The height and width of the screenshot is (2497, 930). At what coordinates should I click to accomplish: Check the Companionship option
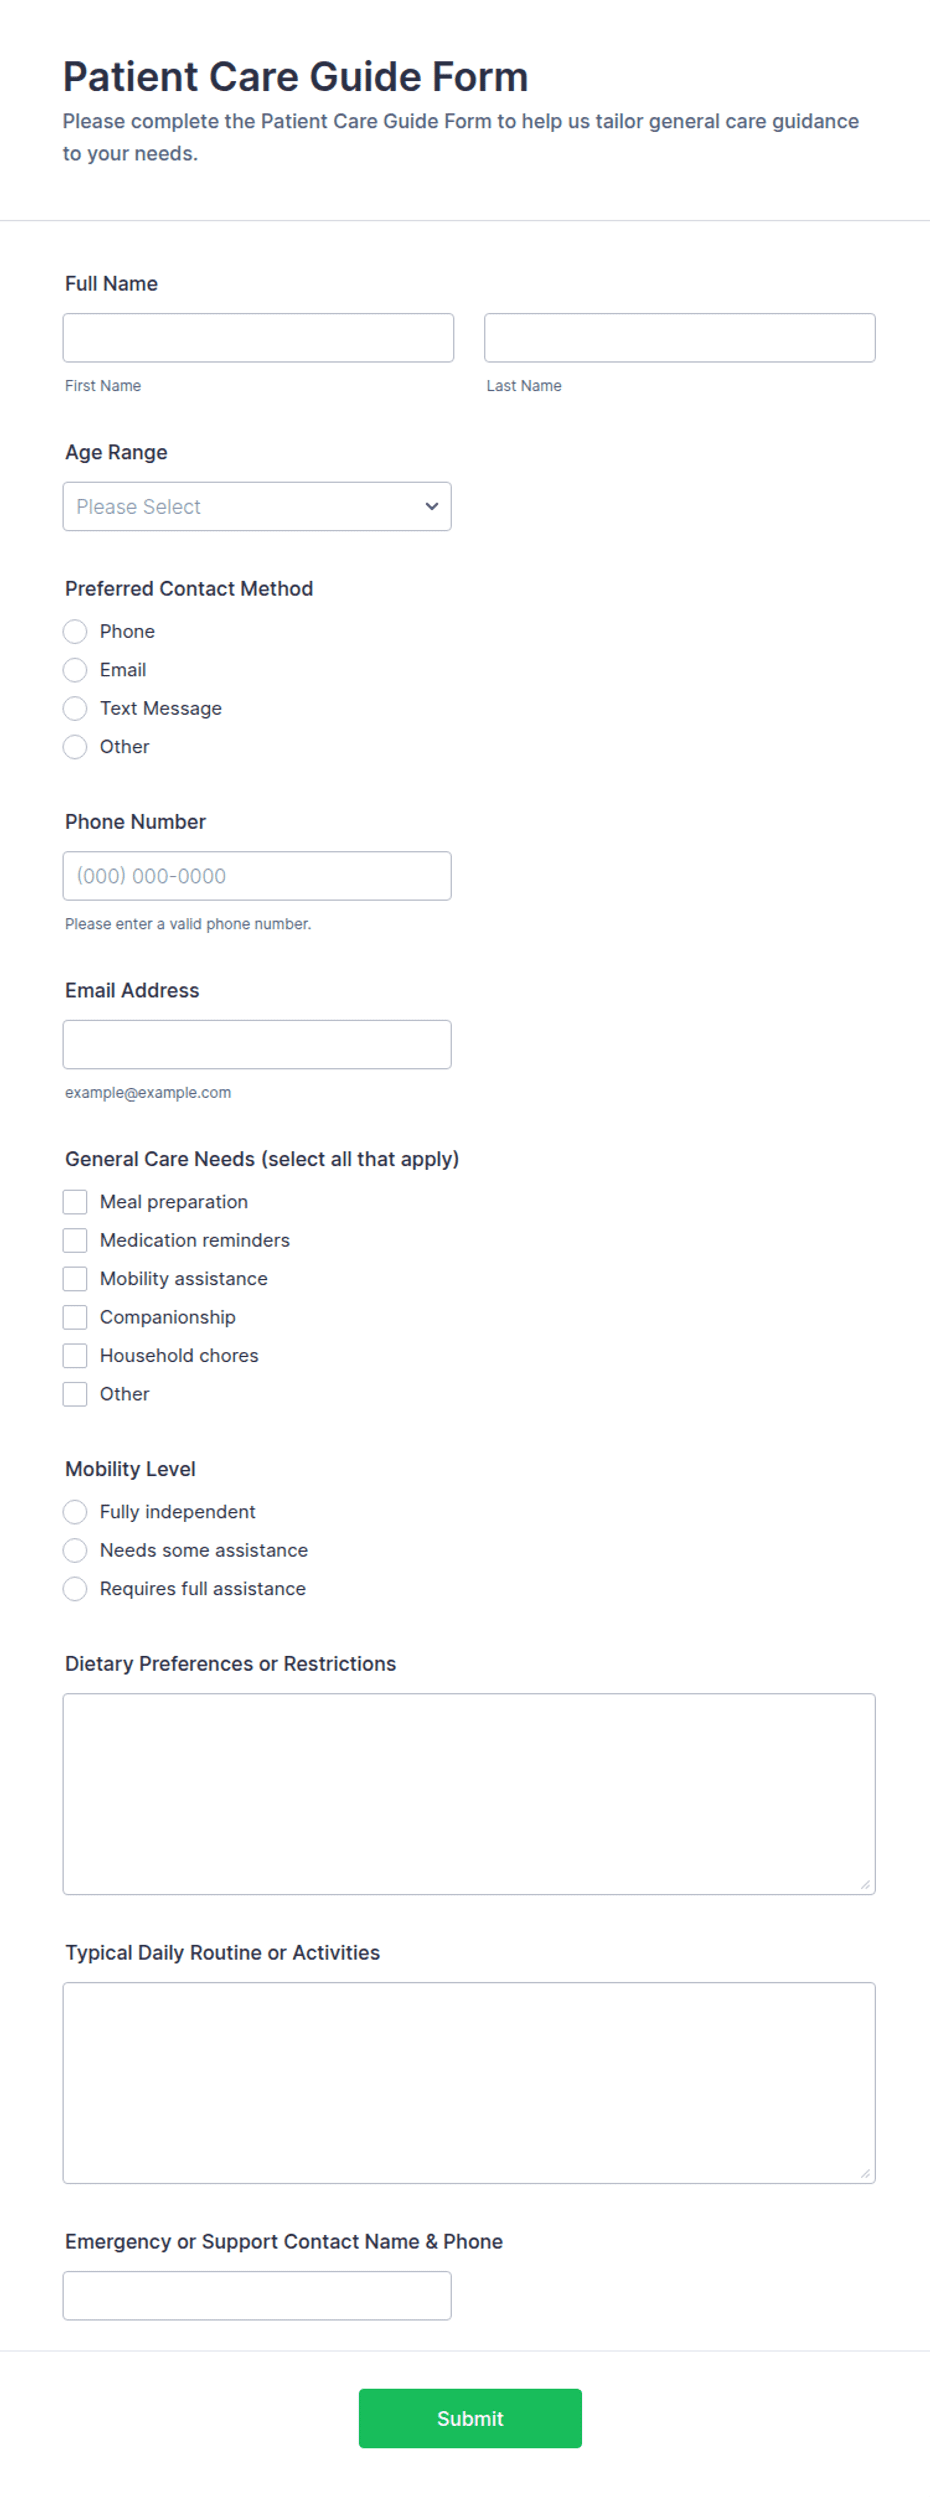tap(75, 1317)
